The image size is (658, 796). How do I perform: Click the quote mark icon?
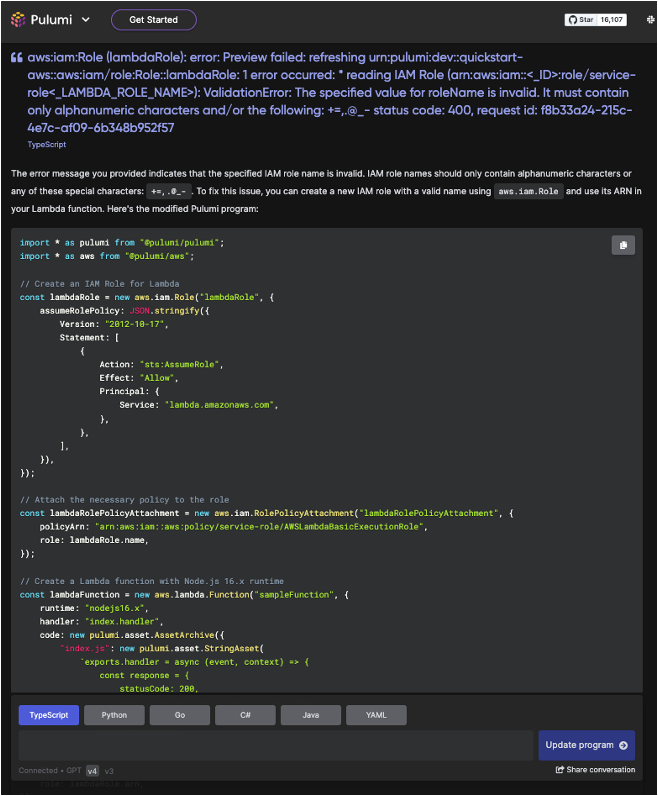[17, 57]
